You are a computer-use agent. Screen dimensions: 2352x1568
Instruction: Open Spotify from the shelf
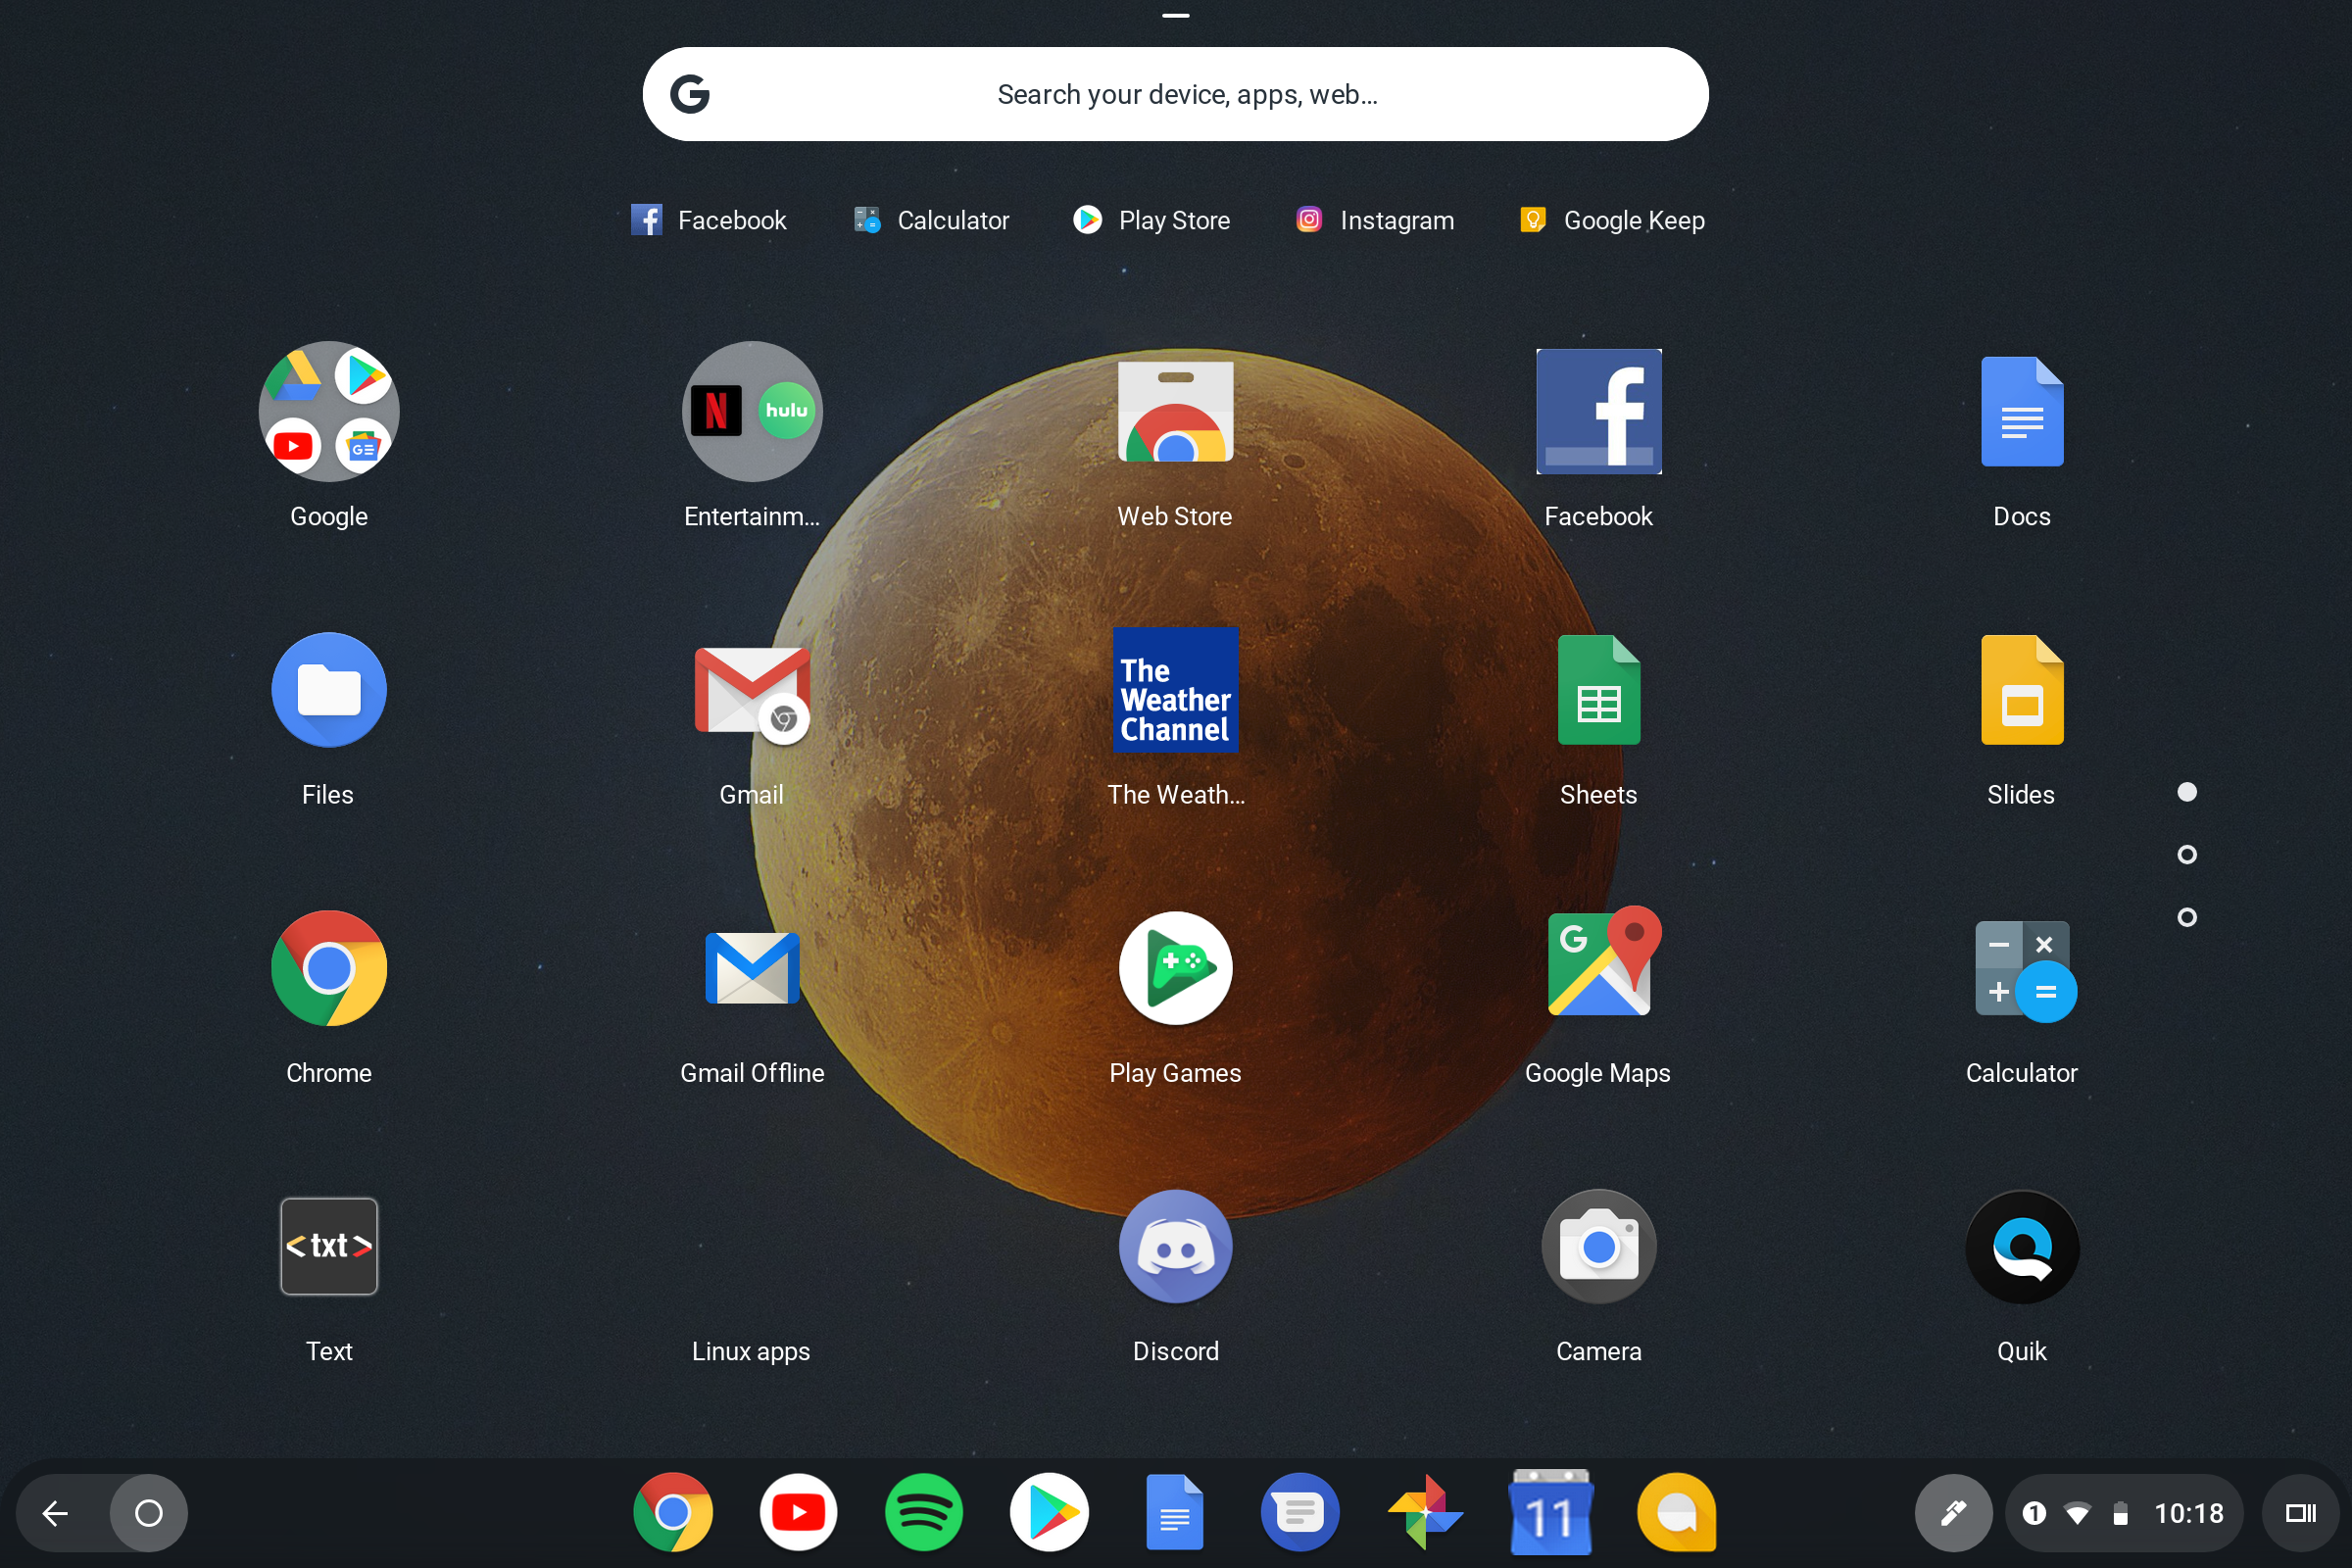pyautogui.click(x=923, y=1512)
